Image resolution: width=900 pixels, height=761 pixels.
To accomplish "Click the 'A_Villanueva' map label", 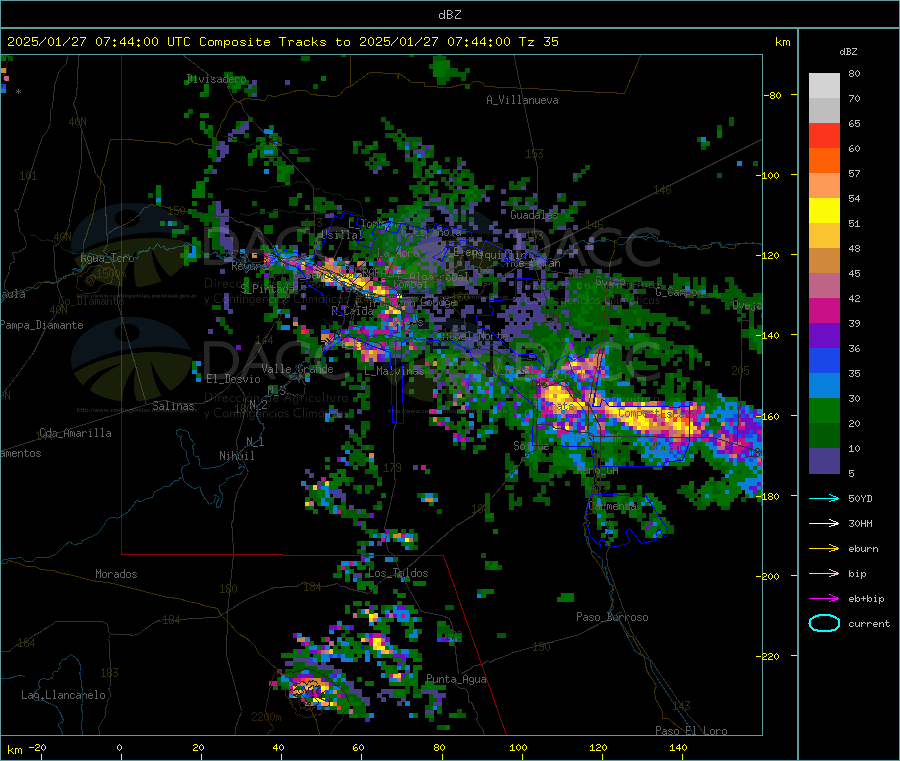I will (522, 100).
